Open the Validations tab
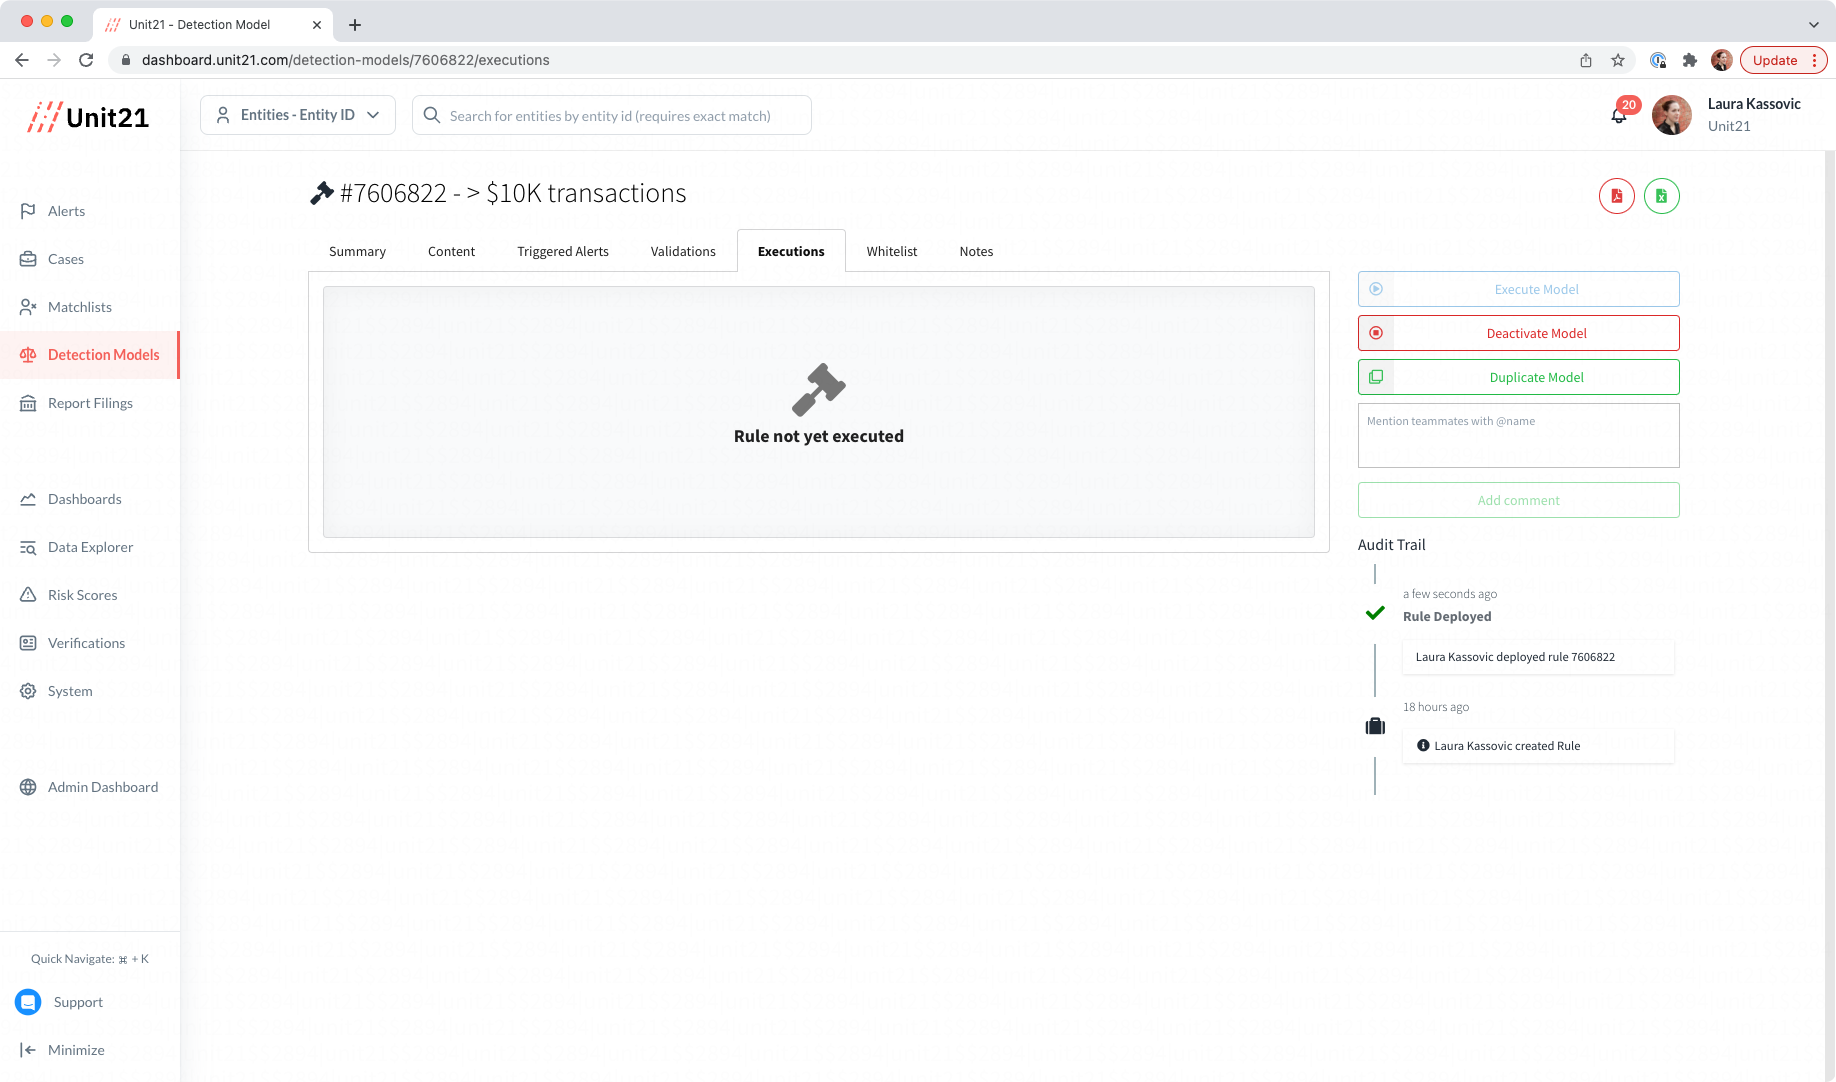Image resolution: width=1836 pixels, height=1082 pixels. click(683, 251)
